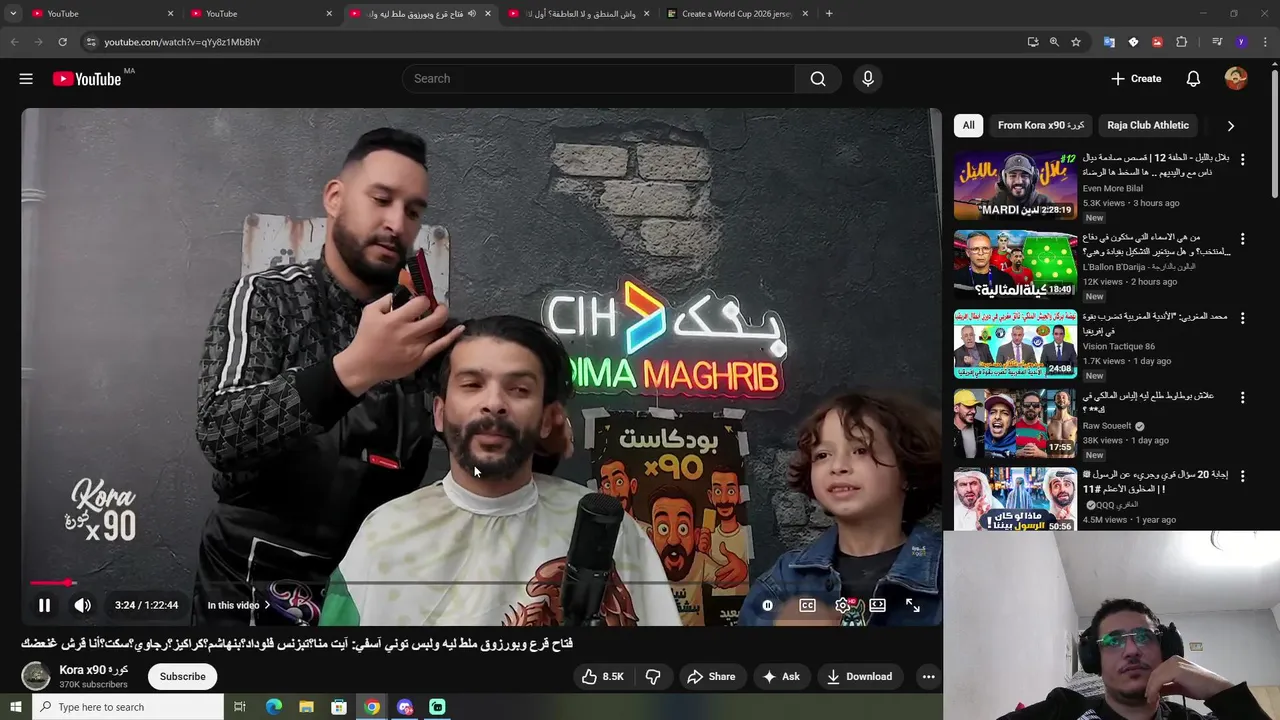Click the YouTube search magnifier button
Image resolution: width=1280 pixels, height=720 pixels.
pyautogui.click(x=818, y=79)
